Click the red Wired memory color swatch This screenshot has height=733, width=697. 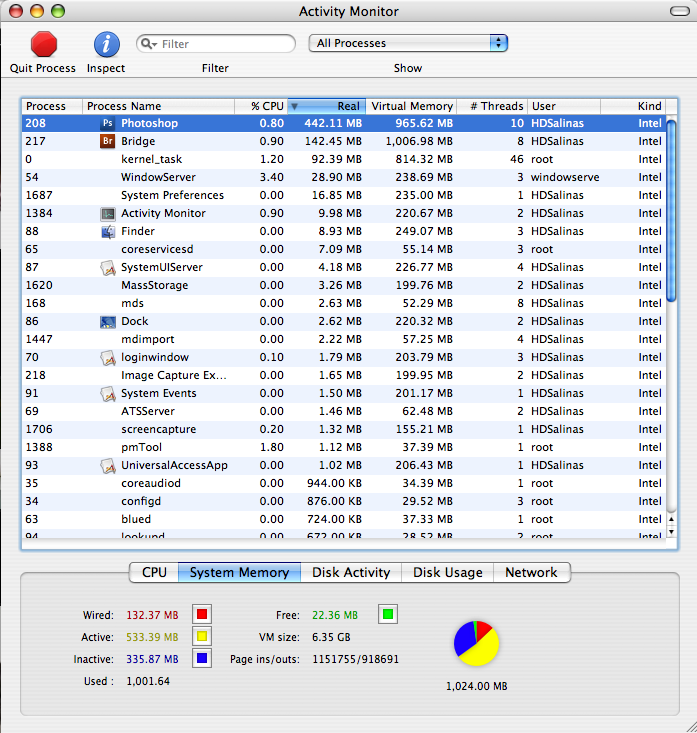click(202, 614)
